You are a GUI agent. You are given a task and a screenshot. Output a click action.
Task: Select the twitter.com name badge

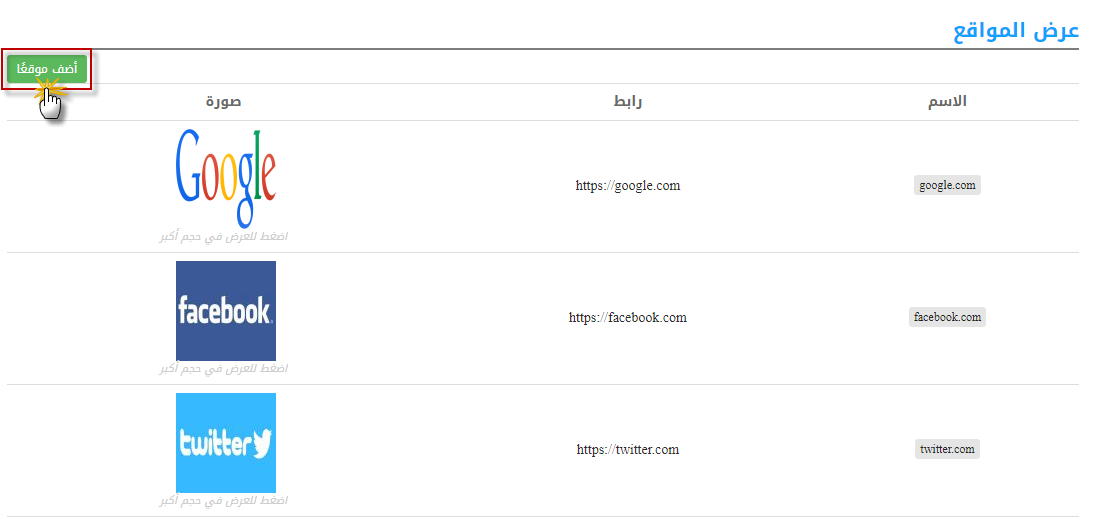pos(947,449)
